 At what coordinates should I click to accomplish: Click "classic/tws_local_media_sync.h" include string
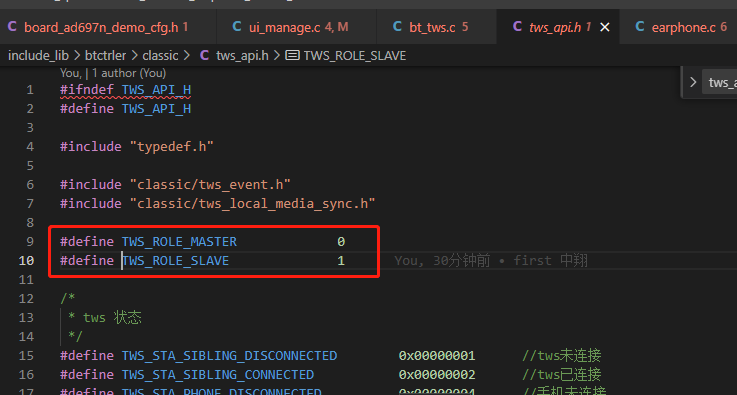(x=252, y=204)
